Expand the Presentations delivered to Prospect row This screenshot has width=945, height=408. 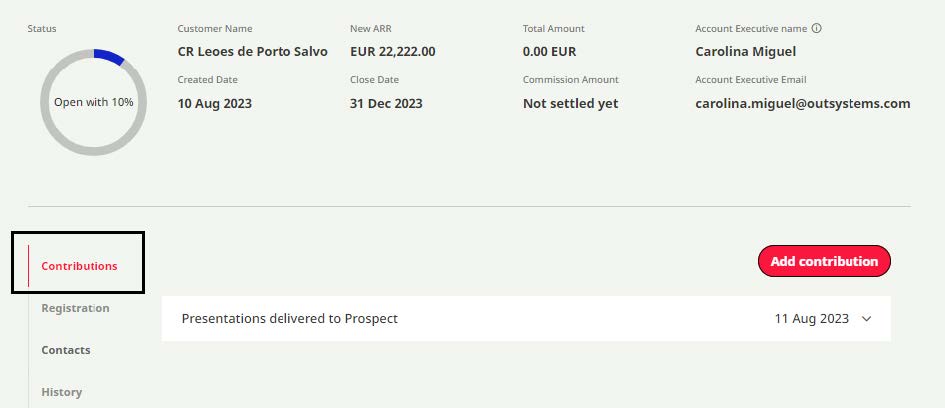tap(866, 319)
